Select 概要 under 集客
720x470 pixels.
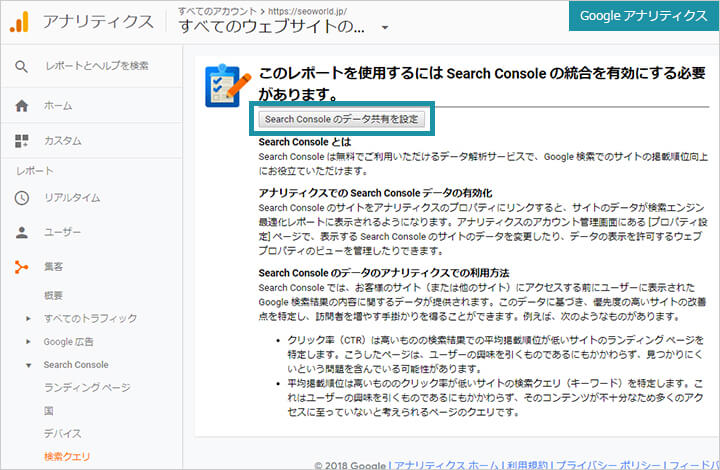point(53,296)
